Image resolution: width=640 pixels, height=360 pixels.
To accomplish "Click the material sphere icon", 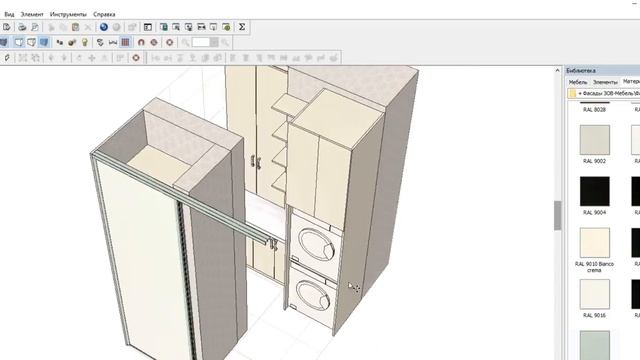I will tap(72, 42).
